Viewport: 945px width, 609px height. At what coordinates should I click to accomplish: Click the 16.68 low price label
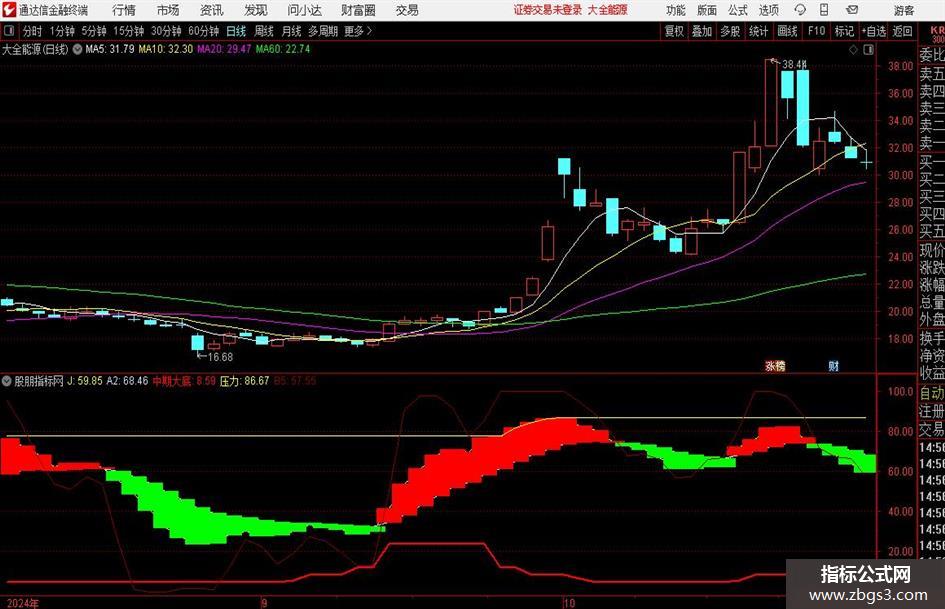point(220,357)
